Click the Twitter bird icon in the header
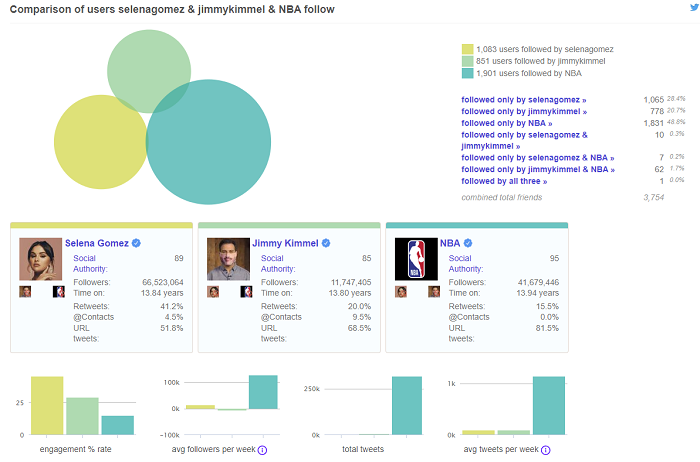This screenshot has height=462, width=700. click(695, 7)
